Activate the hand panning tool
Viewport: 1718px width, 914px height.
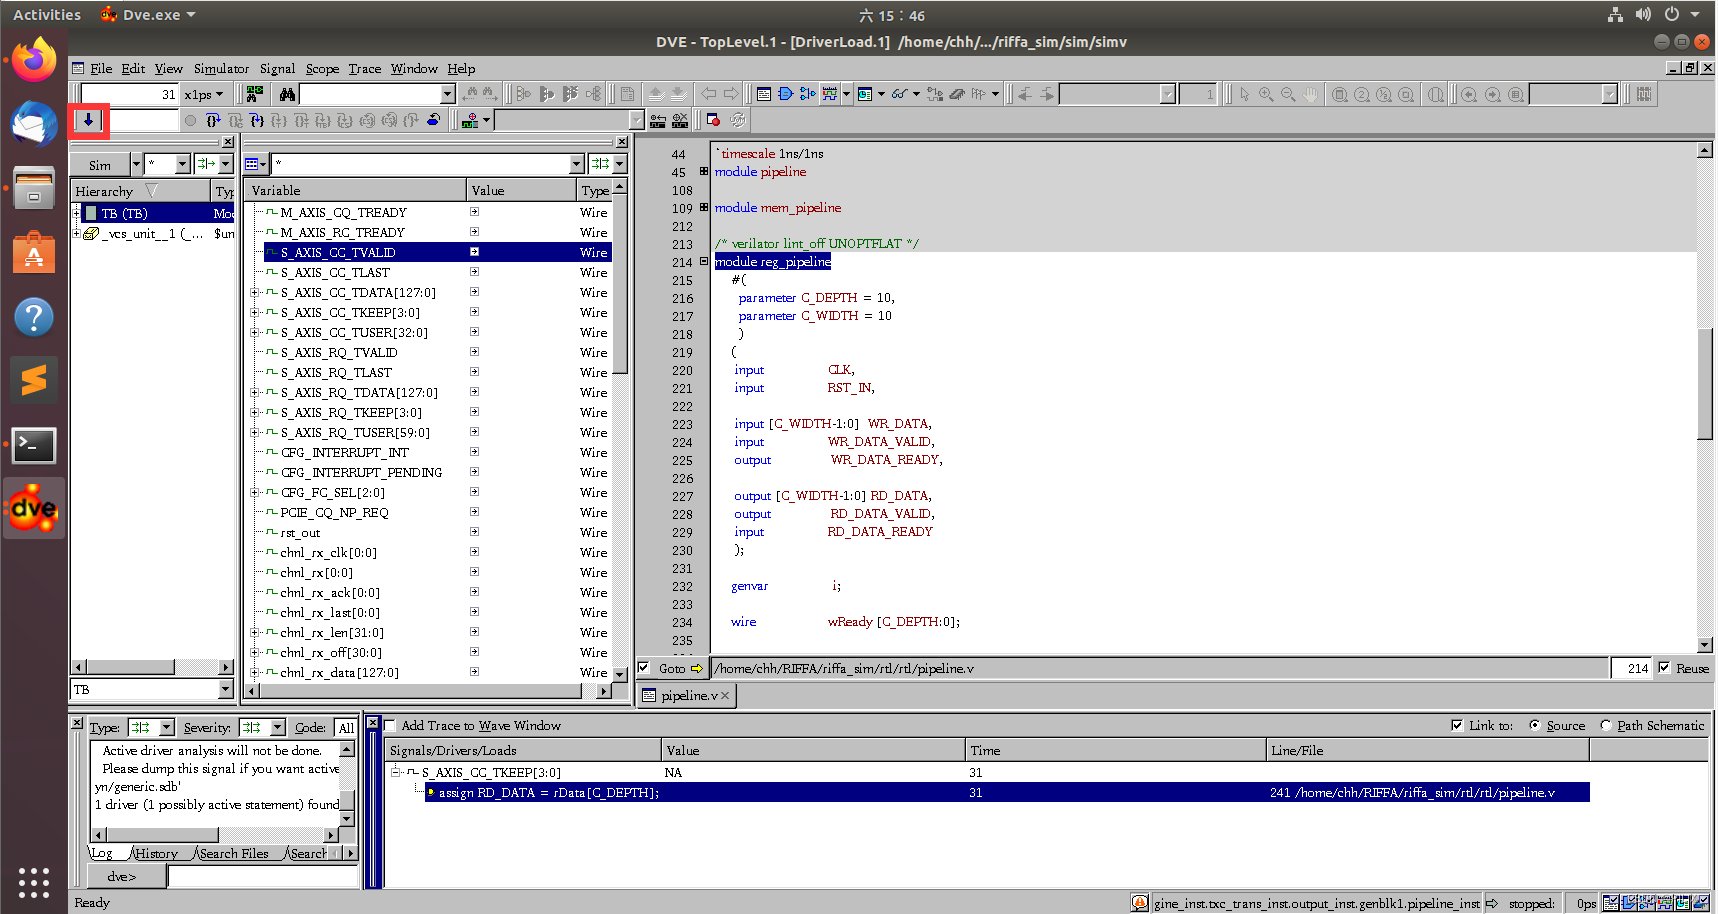coord(1311,93)
